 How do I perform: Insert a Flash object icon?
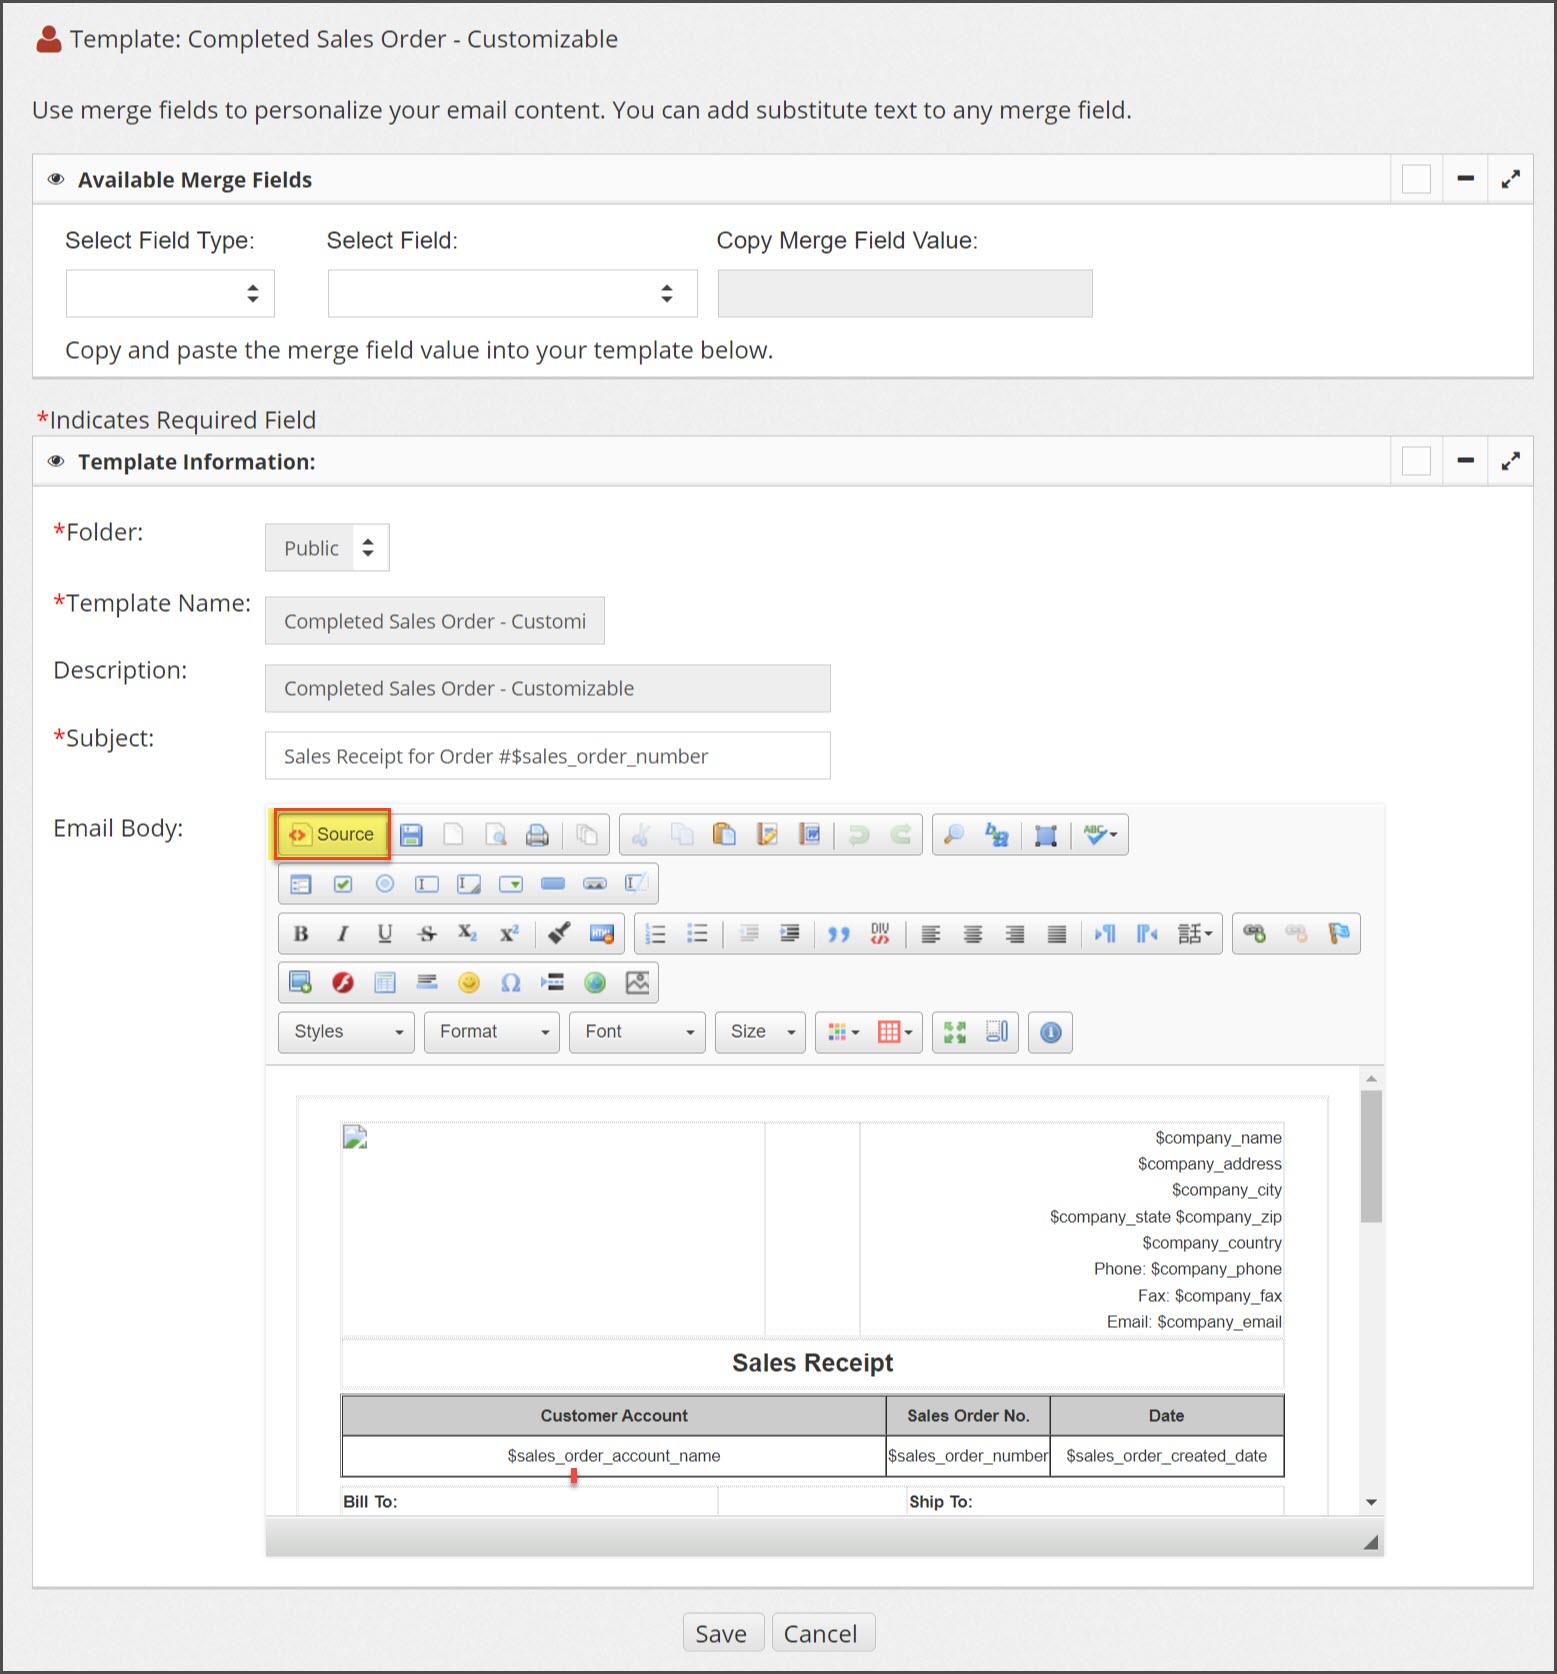342,982
